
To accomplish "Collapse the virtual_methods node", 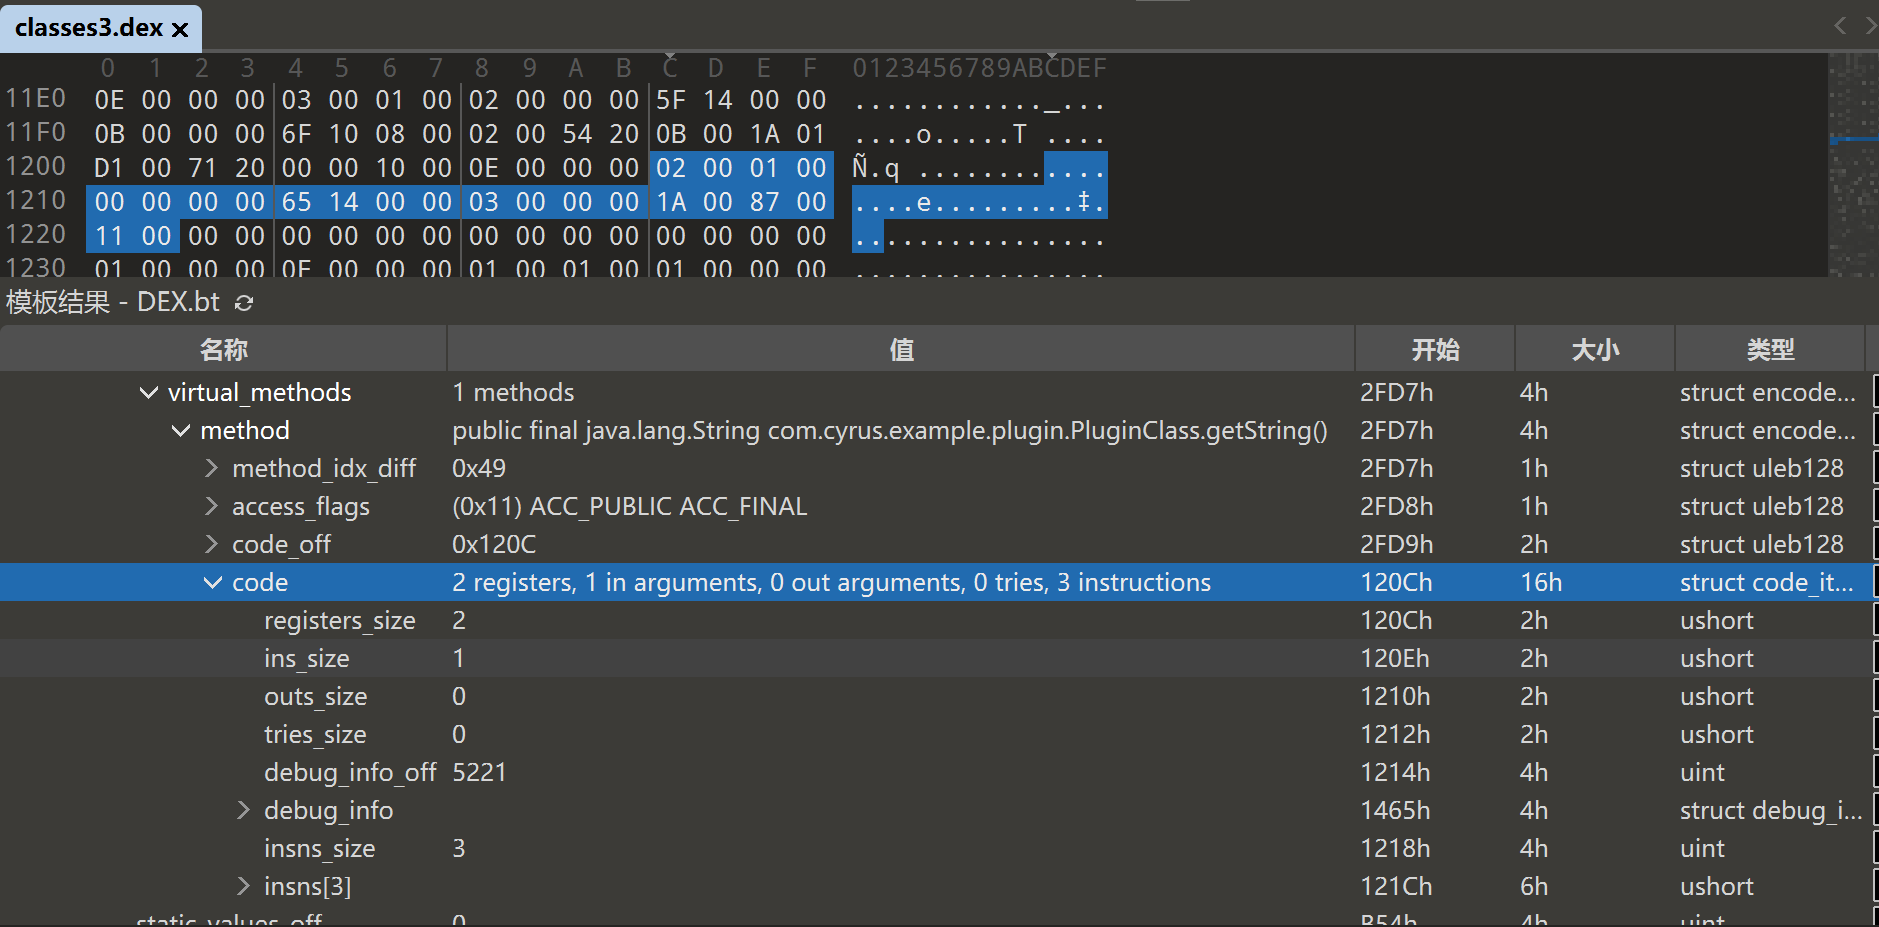I will [148, 393].
